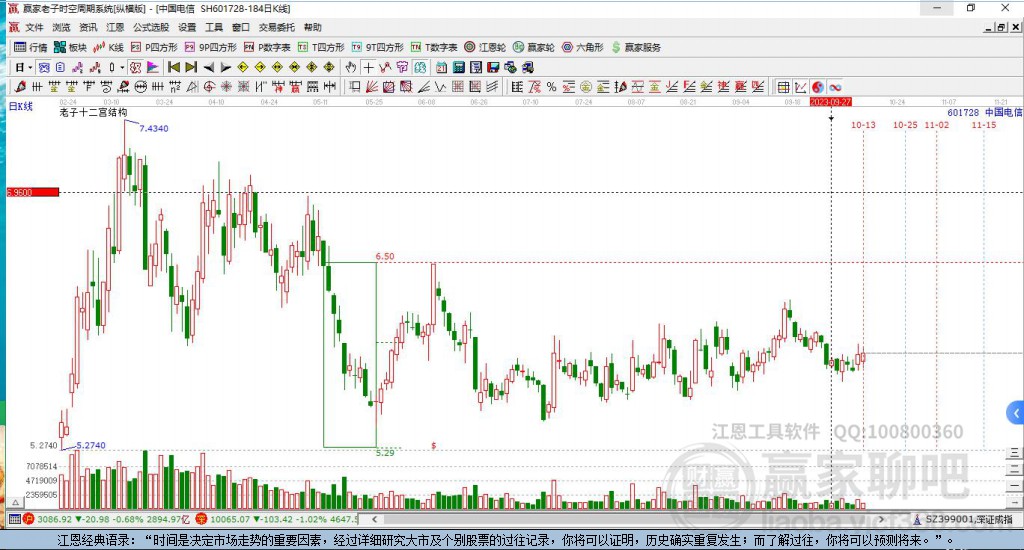Jump to last bar with skip-forward icon
Image resolution: width=1024 pixels, height=550 pixels.
191,67
